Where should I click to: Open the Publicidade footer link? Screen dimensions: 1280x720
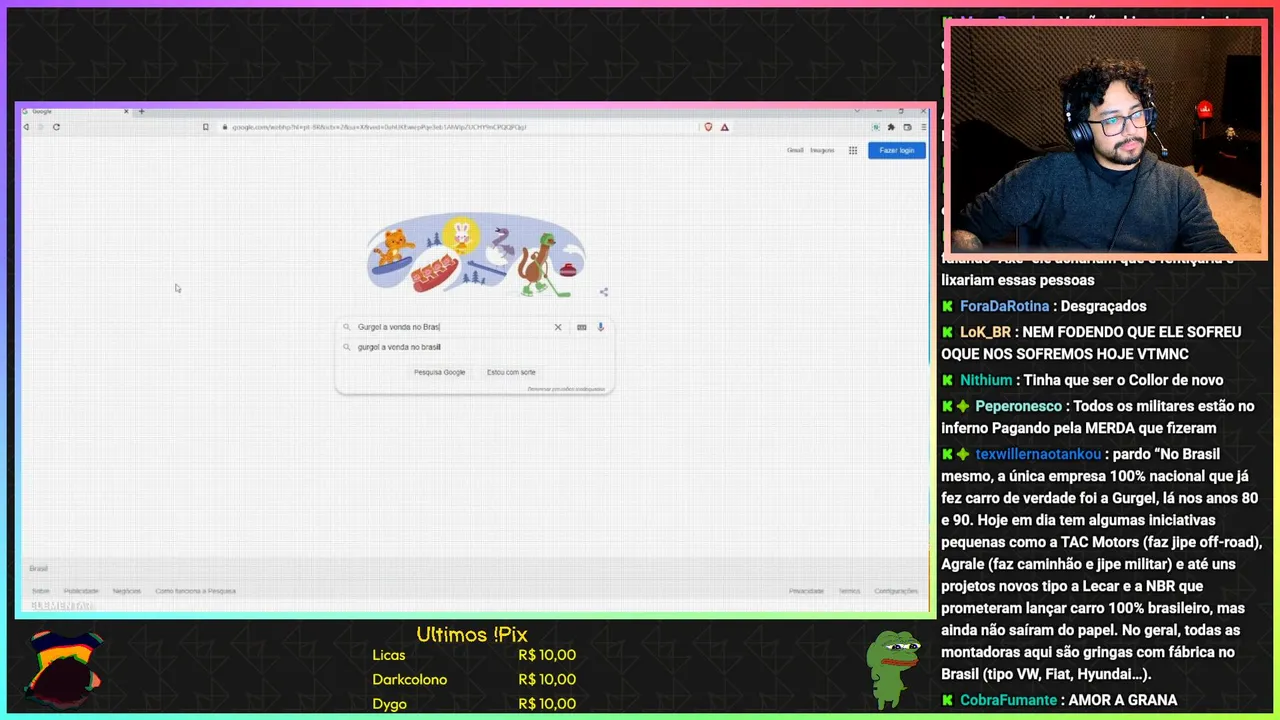pyautogui.click(x=81, y=591)
